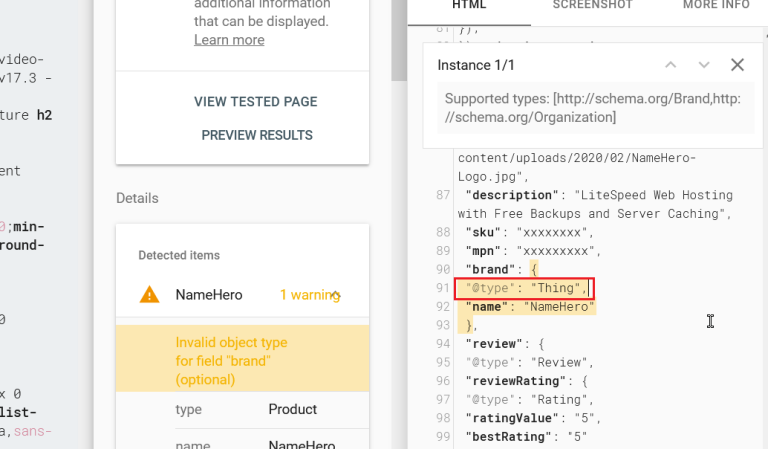The image size is (768, 449).
Task: Go to previous instance with up chevron
Action: pyautogui.click(x=671, y=65)
